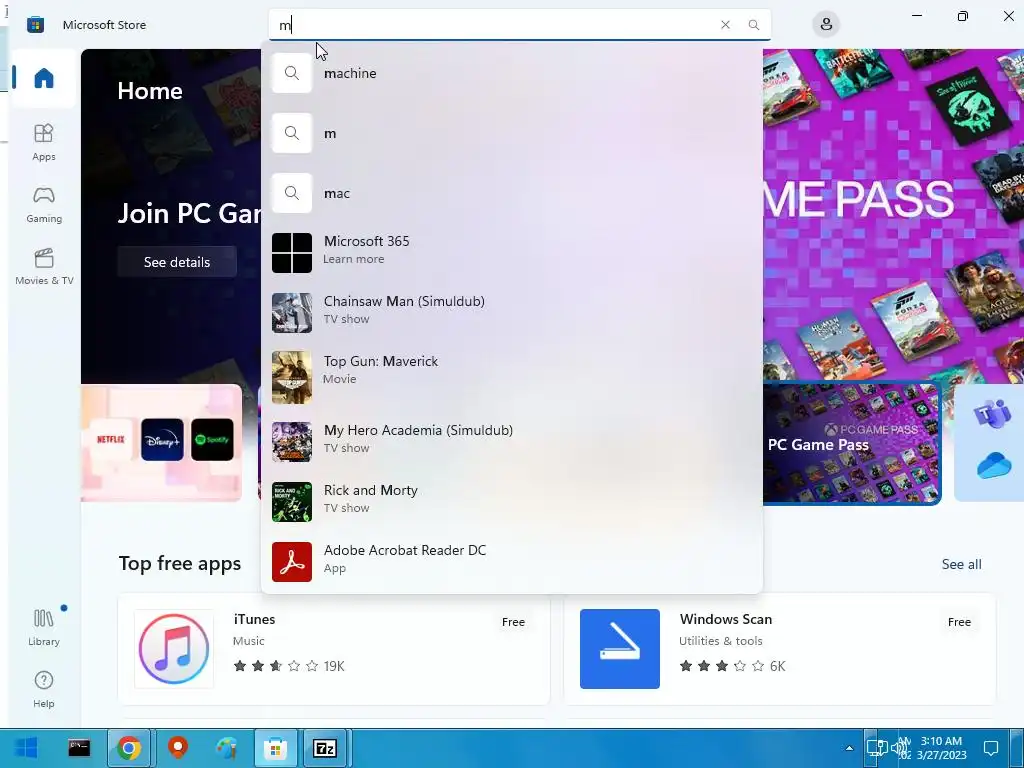Open Adobe Acrobat Reader DC app result

(511, 562)
